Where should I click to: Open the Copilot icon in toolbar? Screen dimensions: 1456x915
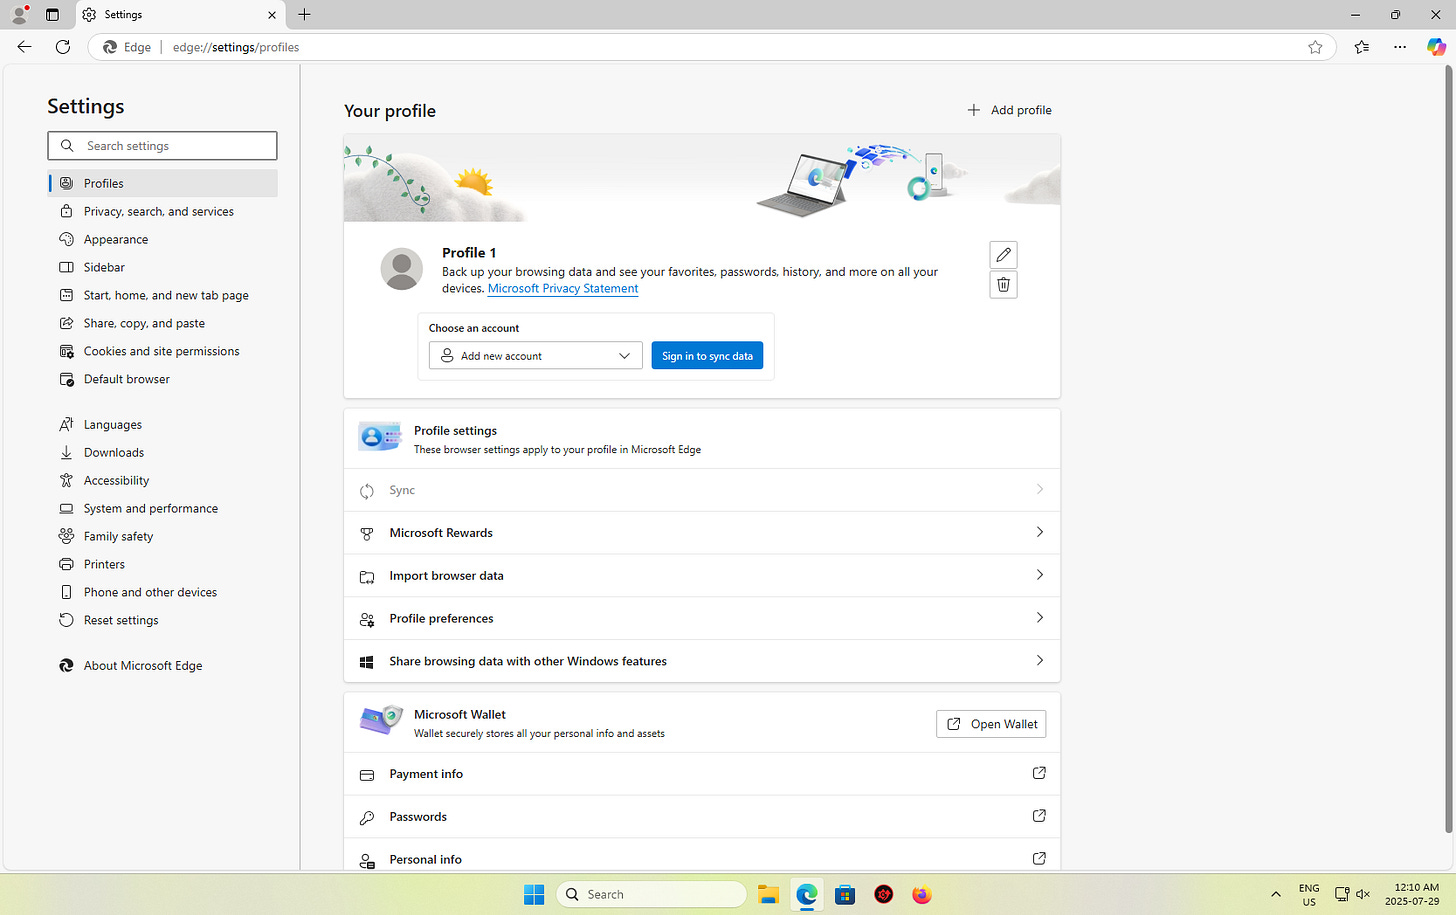[1436, 47]
